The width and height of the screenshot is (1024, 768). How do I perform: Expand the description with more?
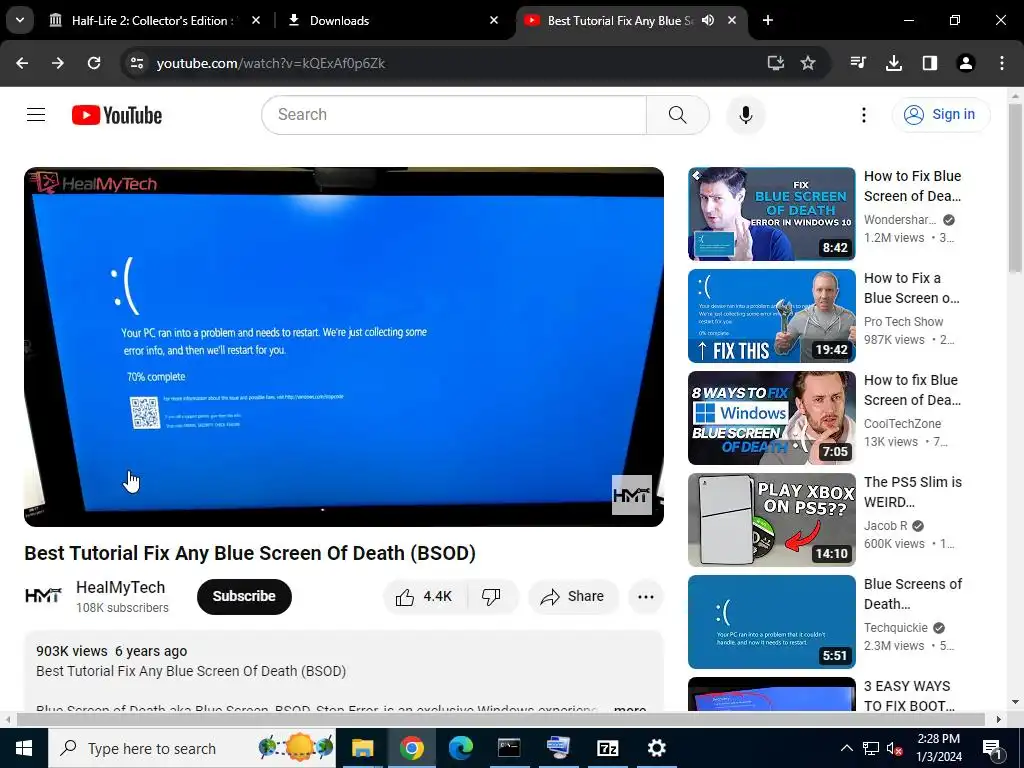(x=630, y=708)
